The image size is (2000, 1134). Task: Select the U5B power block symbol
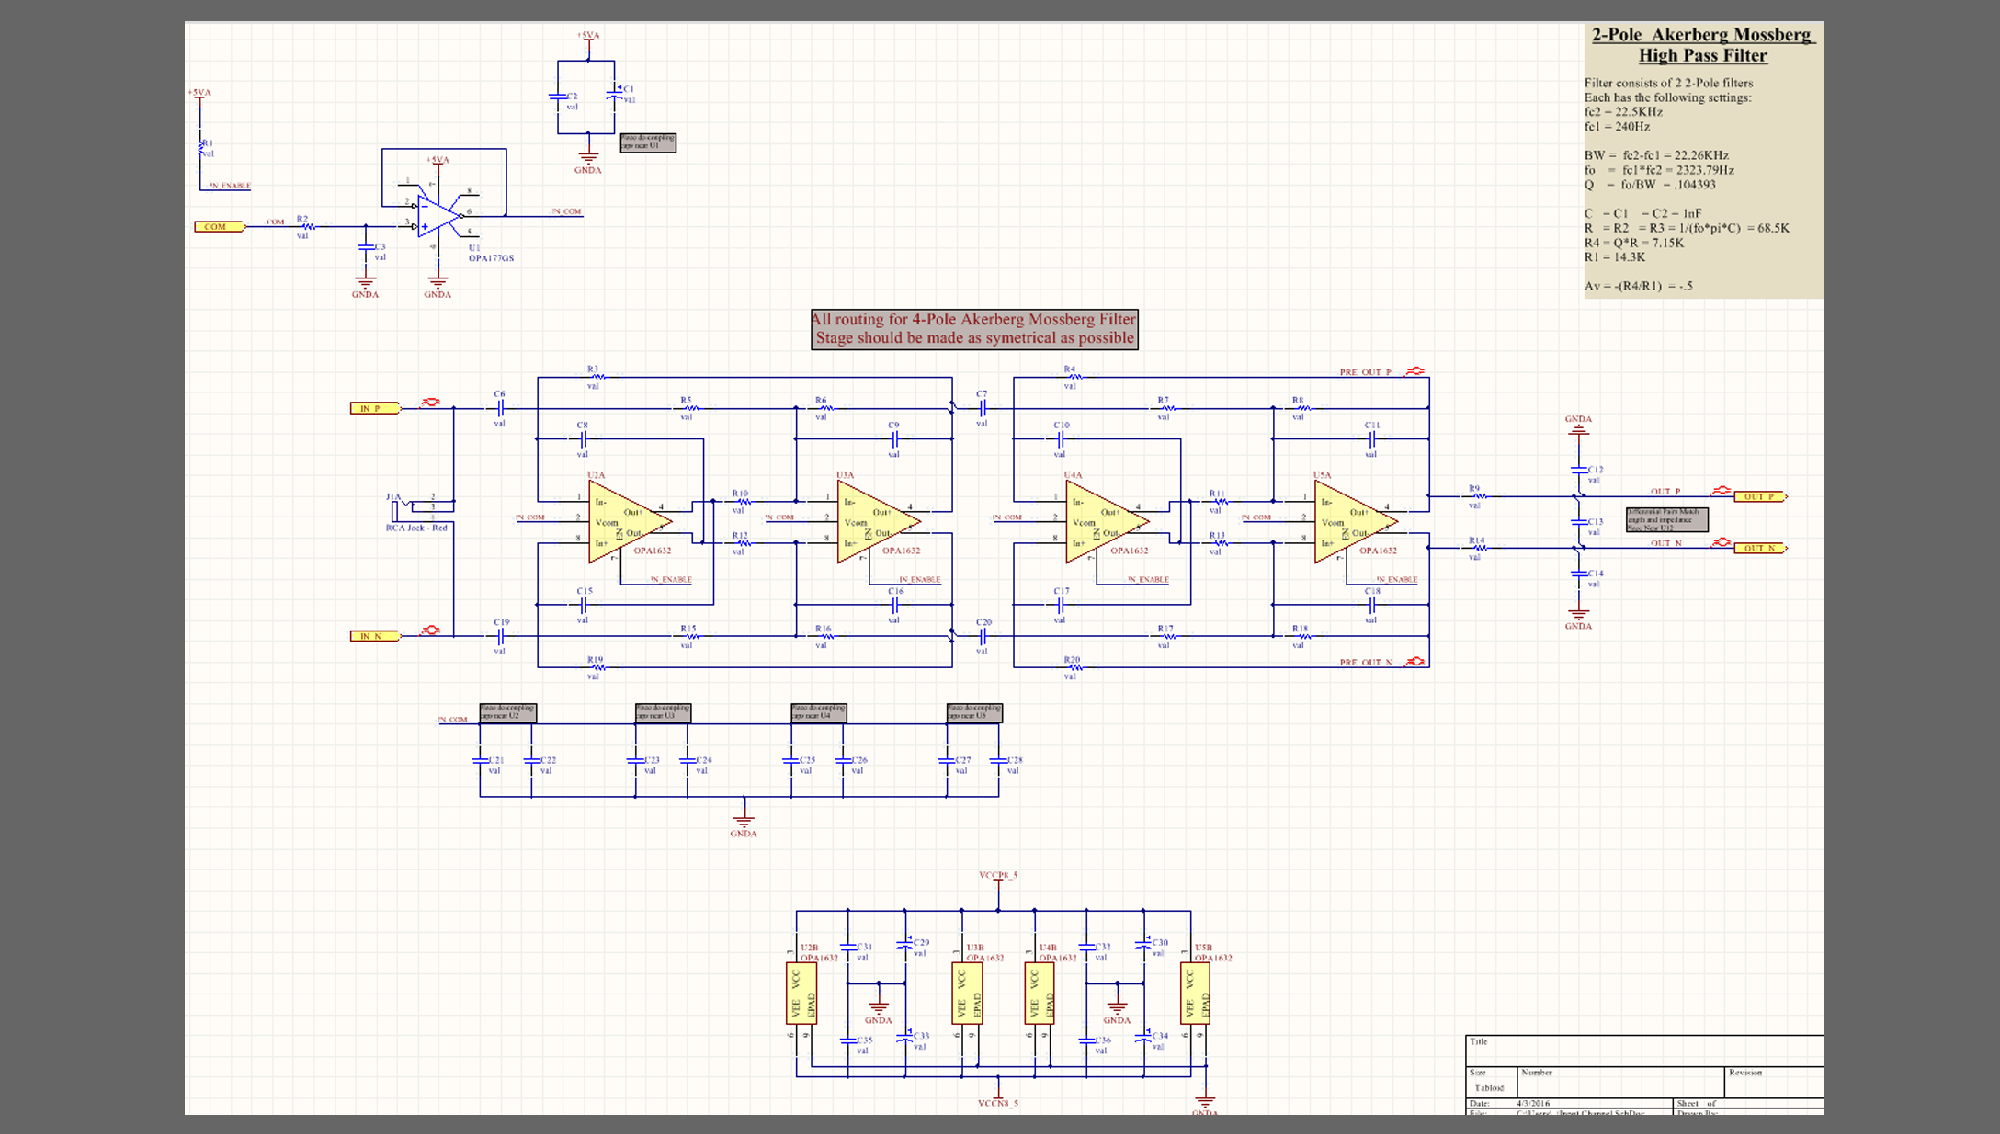point(1196,993)
